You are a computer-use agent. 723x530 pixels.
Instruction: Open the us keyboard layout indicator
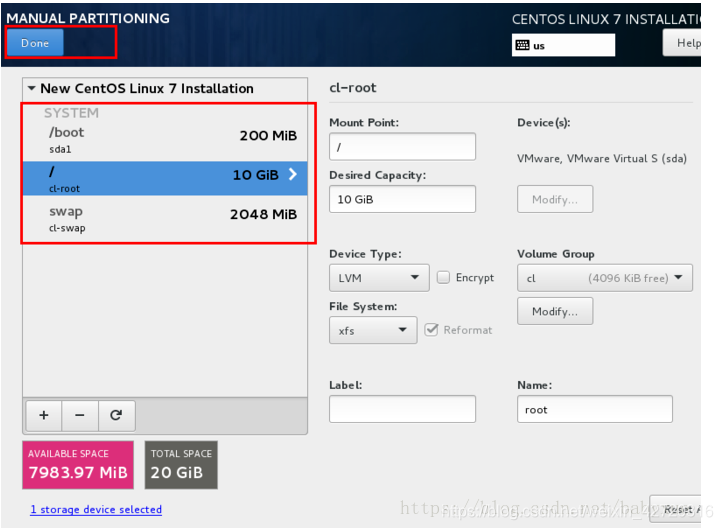563,45
